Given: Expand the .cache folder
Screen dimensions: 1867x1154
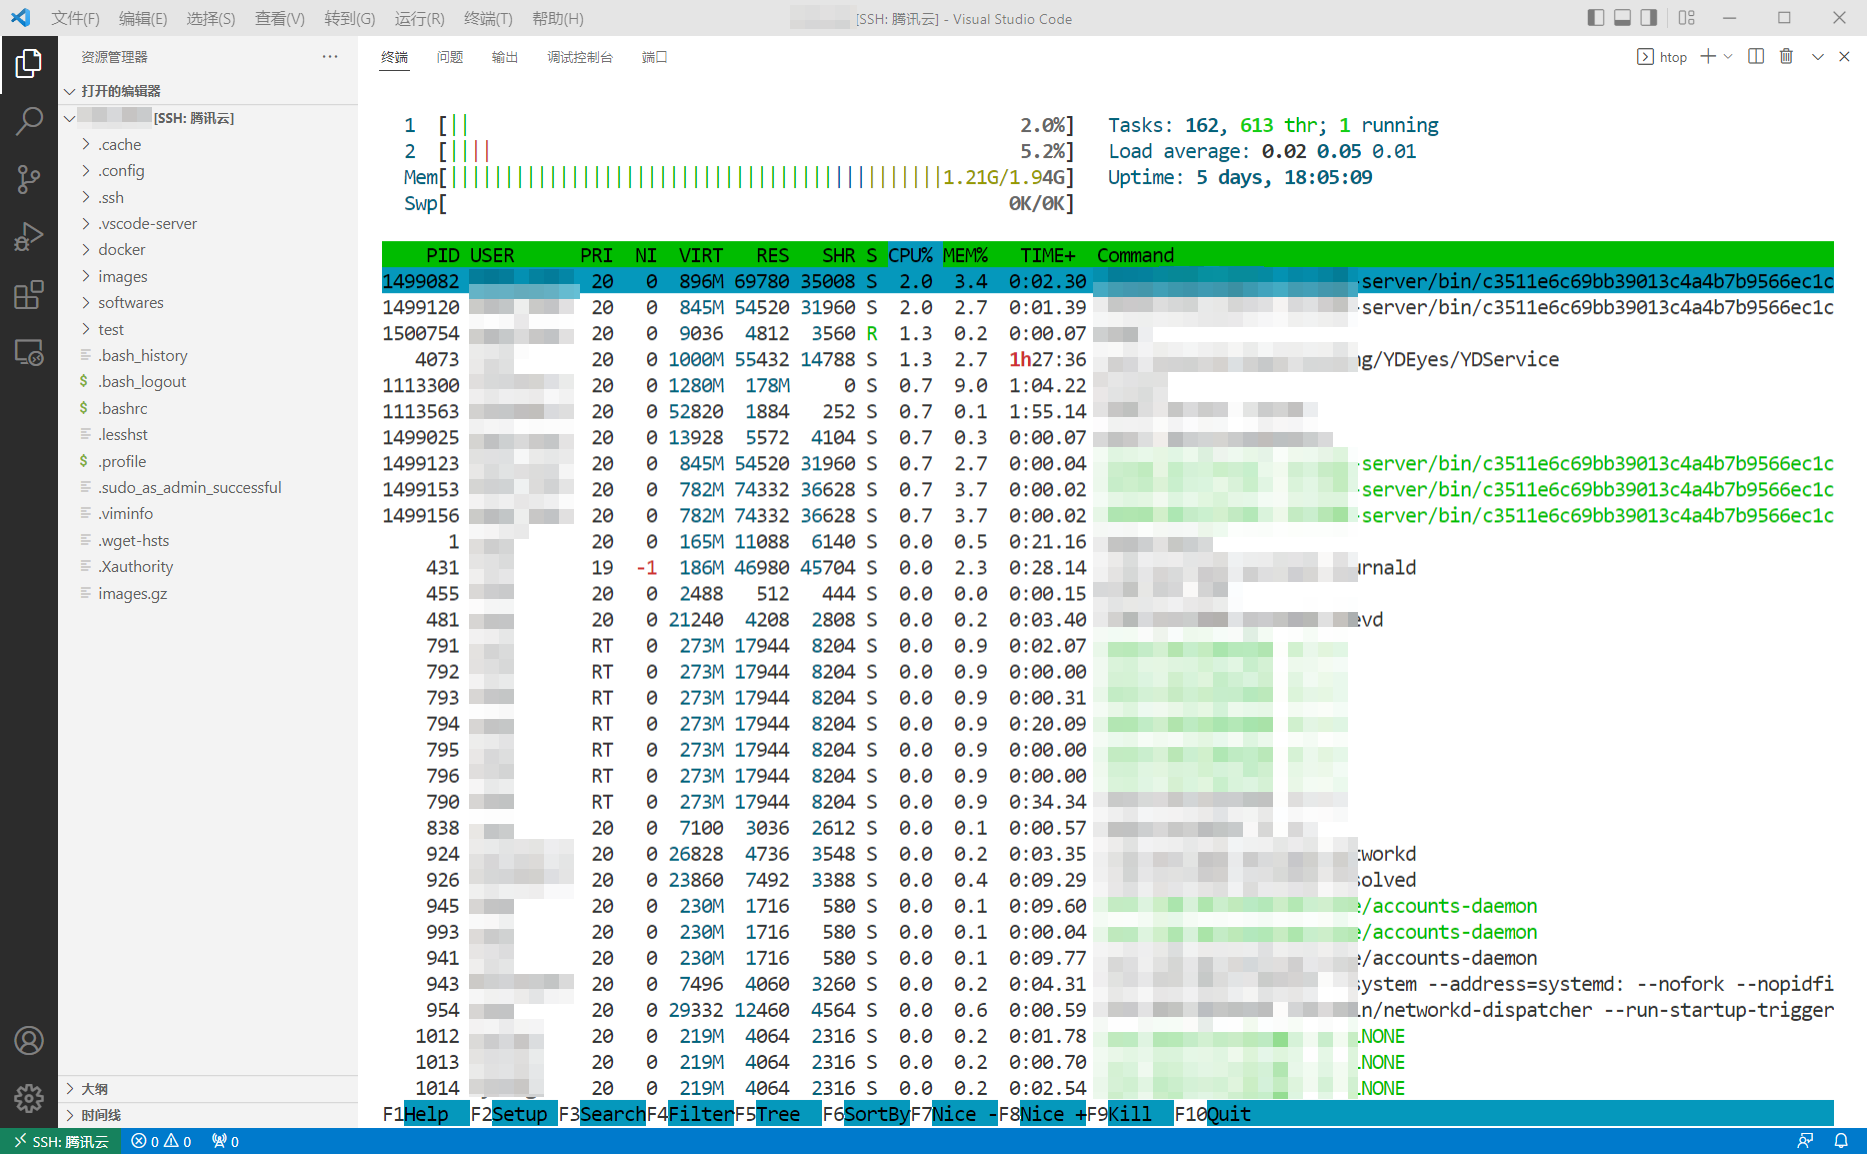Looking at the screenshot, I should tap(208, 144).
